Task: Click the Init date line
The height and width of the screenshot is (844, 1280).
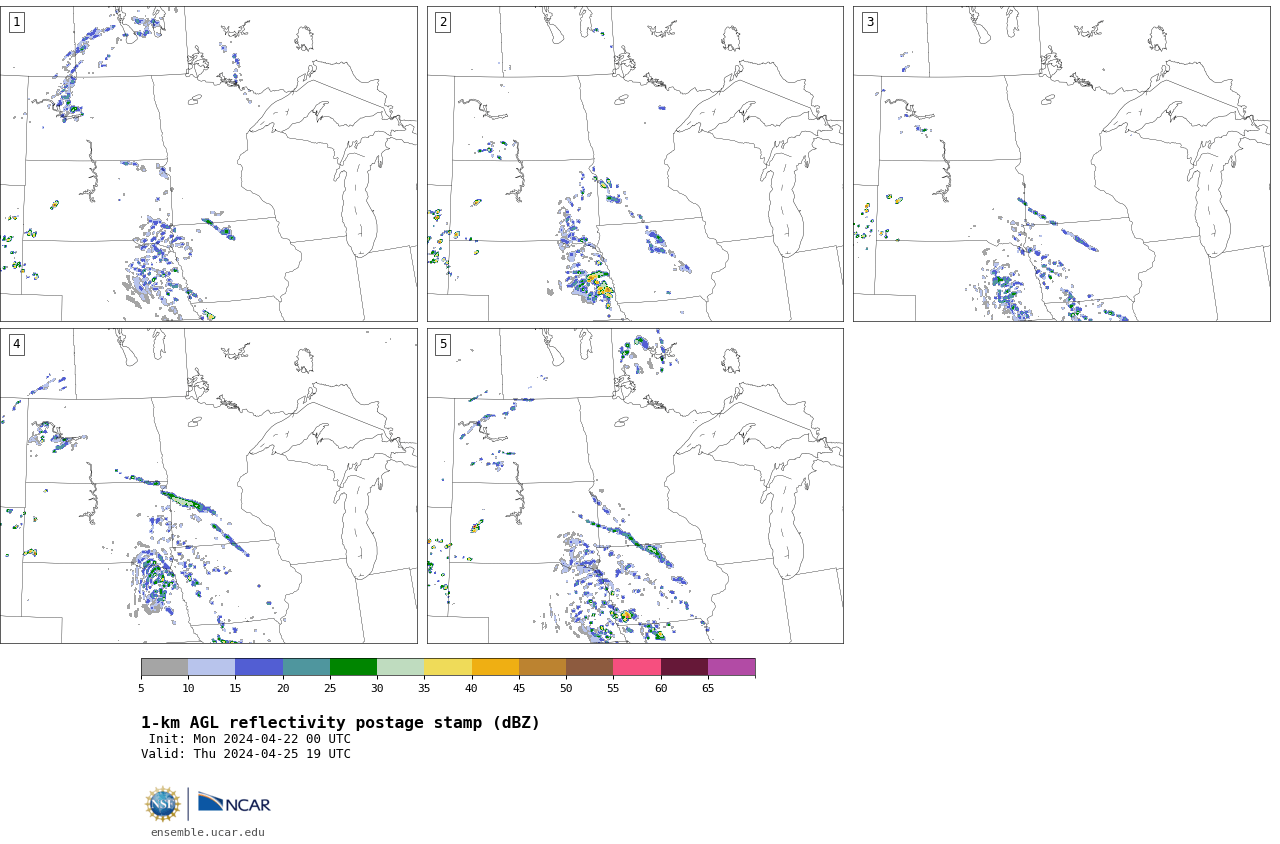Action: click(250, 739)
